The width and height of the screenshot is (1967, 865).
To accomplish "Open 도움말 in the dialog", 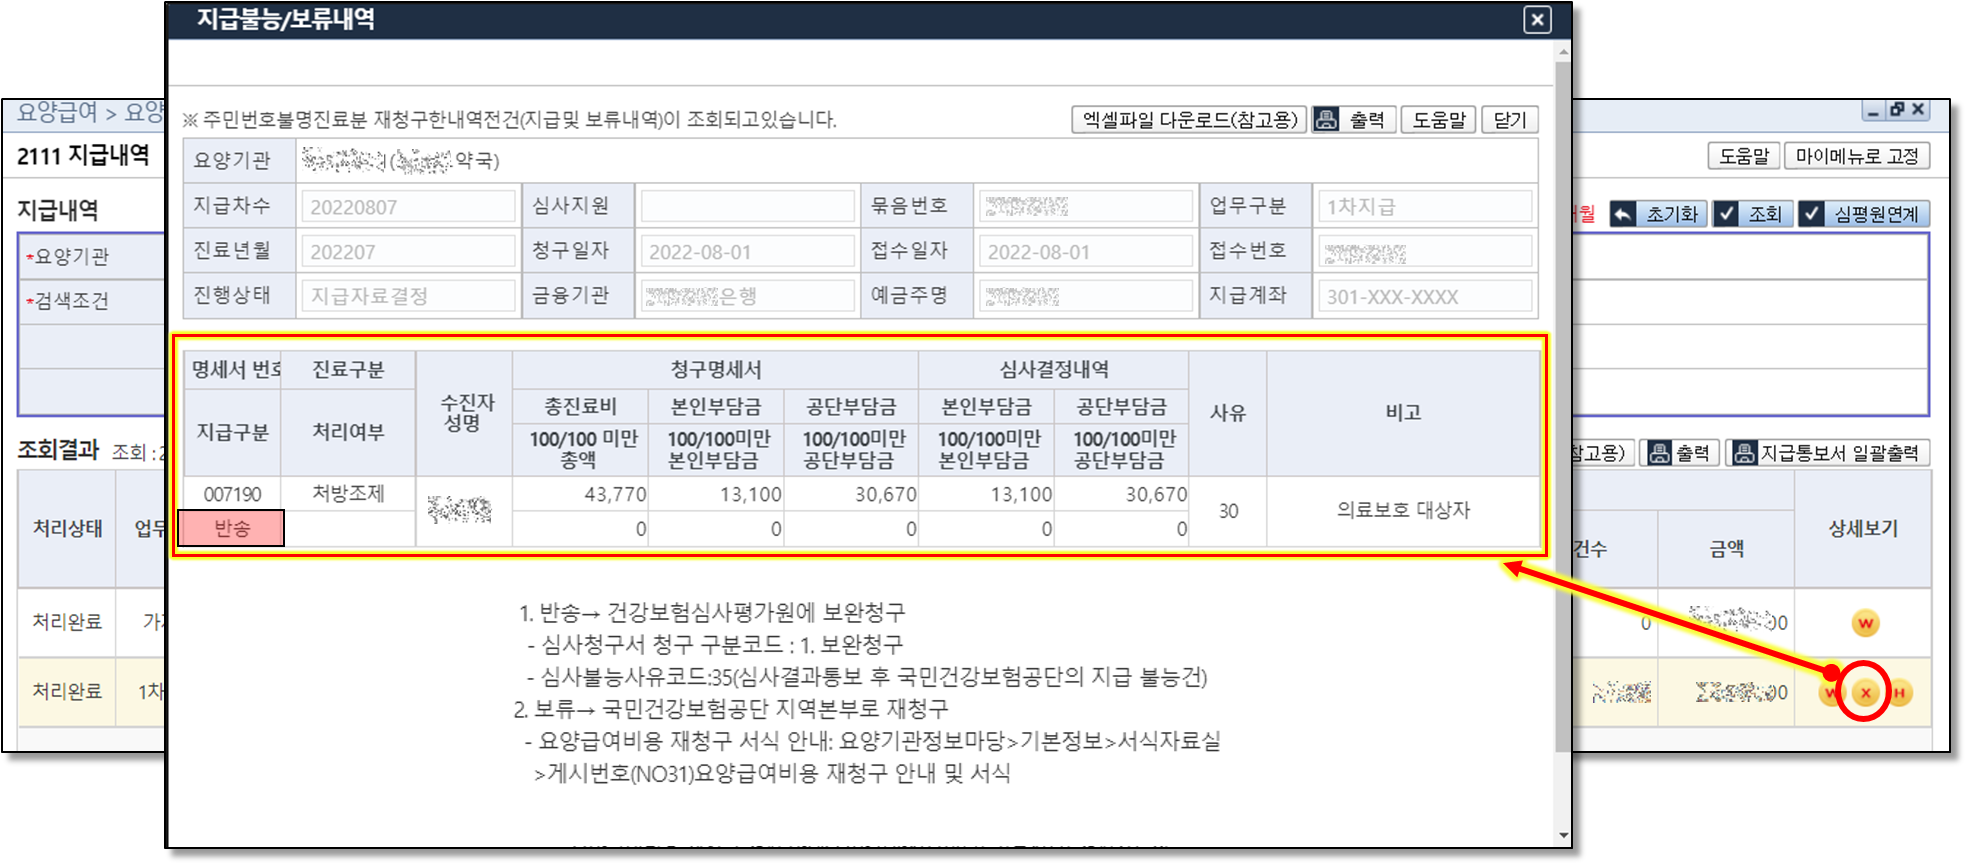I will pos(1438,120).
